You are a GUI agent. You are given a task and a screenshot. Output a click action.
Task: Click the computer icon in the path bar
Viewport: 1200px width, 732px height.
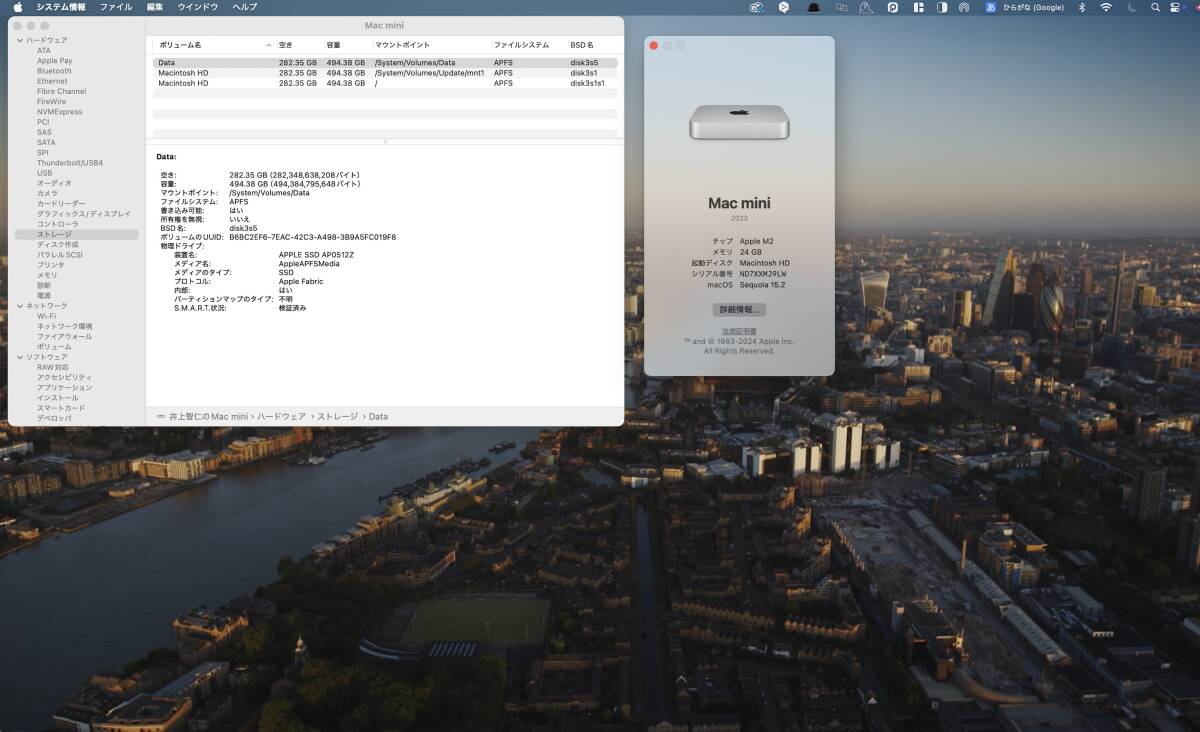click(x=161, y=416)
